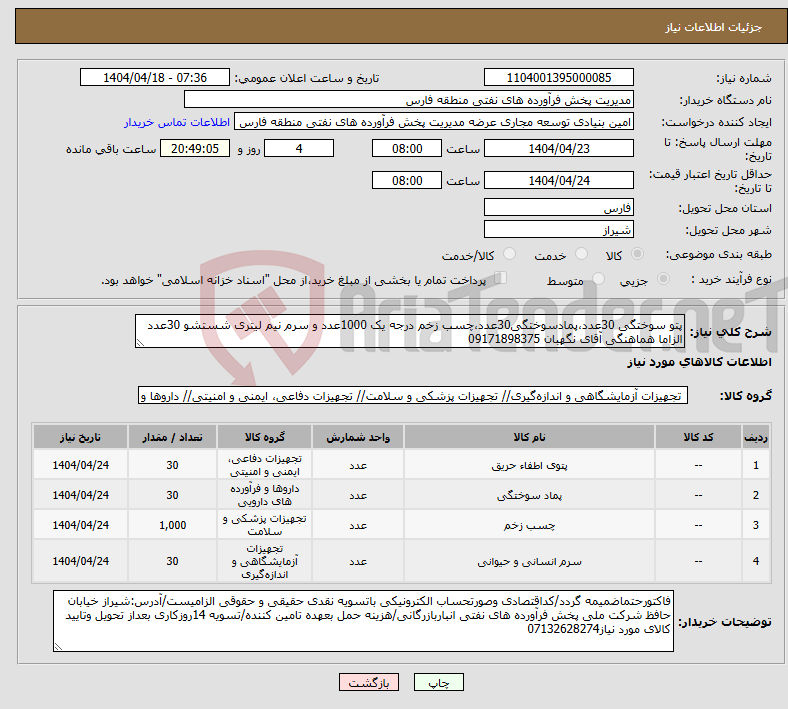Screen dimensions: 788x709
Task: Toggle the Islamic treasury payment checkbox
Action: click(x=501, y=278)
